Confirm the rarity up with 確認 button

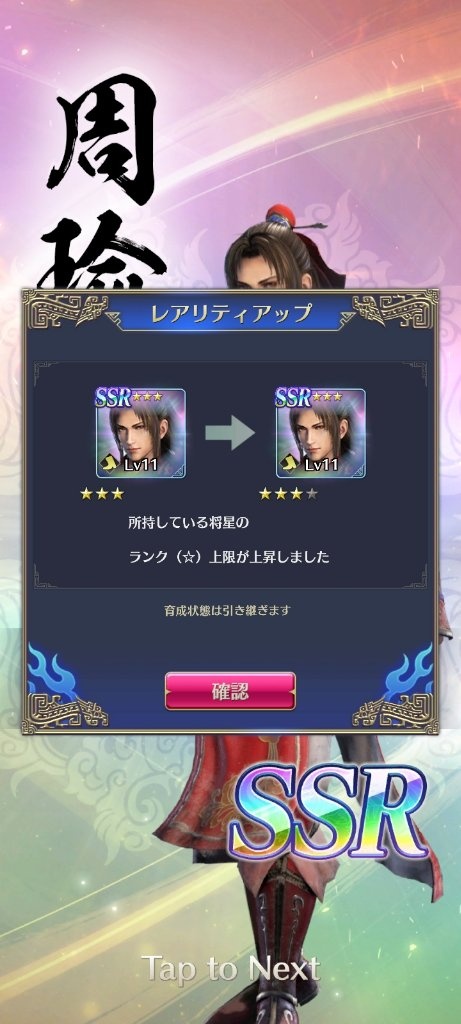pos(230,691)
